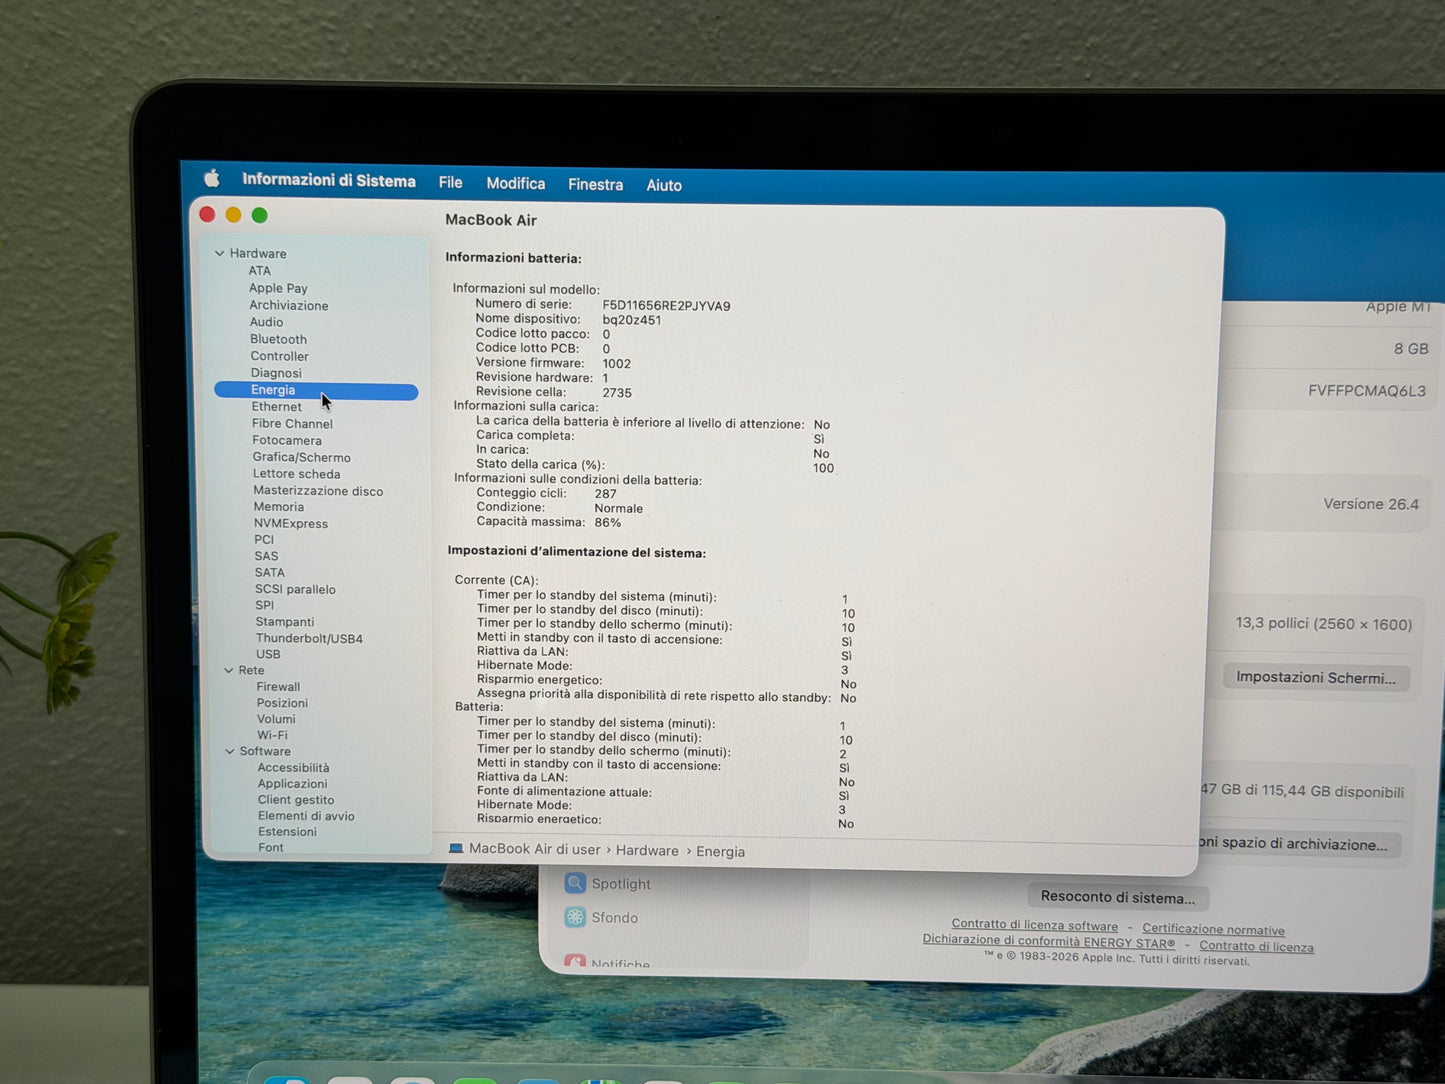Open the Modifica menu
The height and width of the screenshot is (1084, 1445).
516,183
